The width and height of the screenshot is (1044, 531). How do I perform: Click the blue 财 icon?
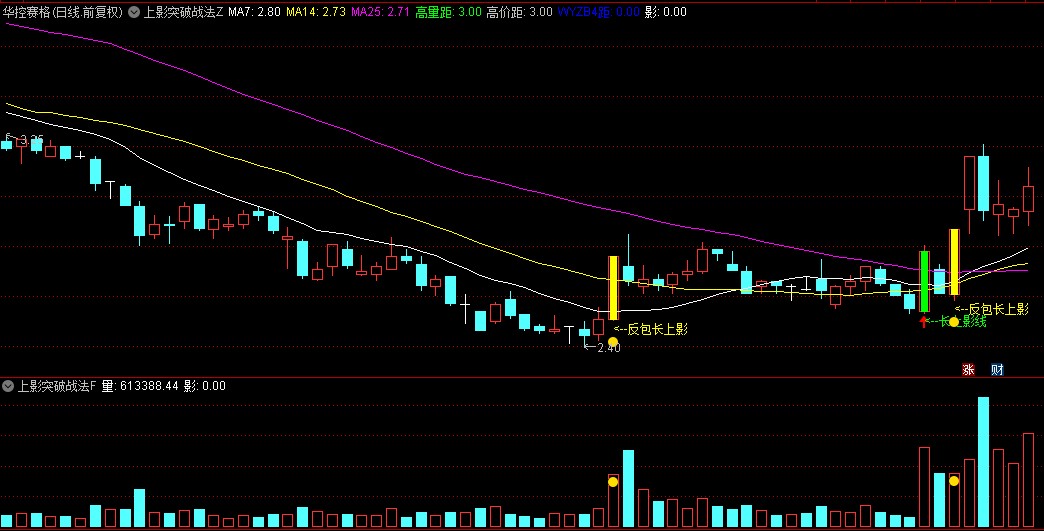[x=997, y=370]
